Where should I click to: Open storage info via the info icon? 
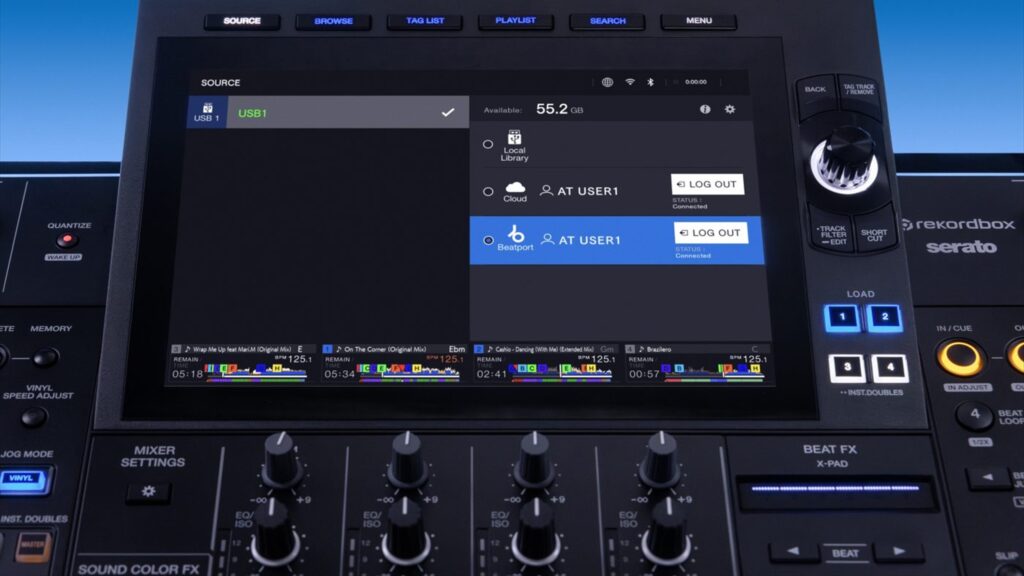pos(704,108)
